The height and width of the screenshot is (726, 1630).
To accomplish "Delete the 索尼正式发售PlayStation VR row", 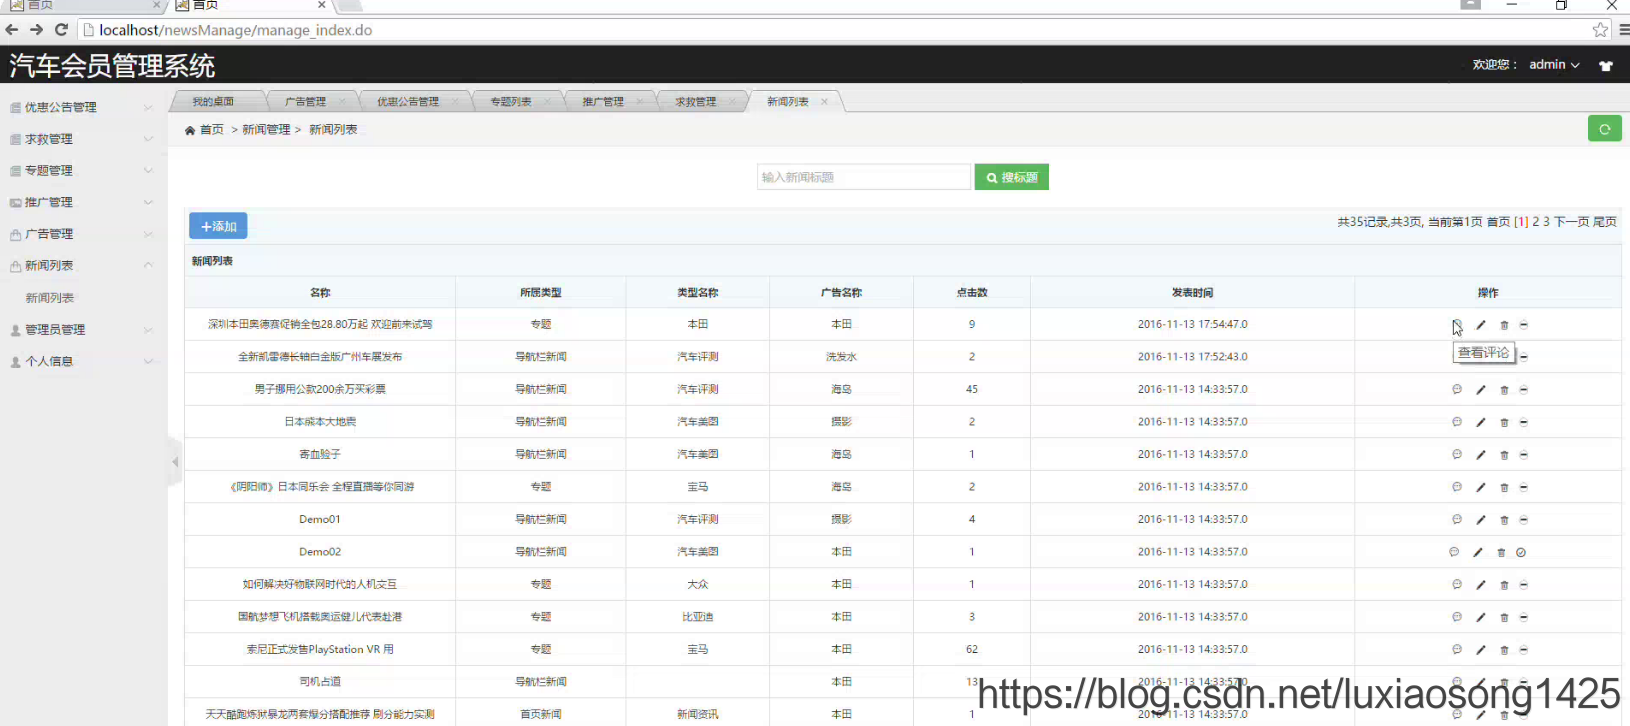I will [1504, 650].
